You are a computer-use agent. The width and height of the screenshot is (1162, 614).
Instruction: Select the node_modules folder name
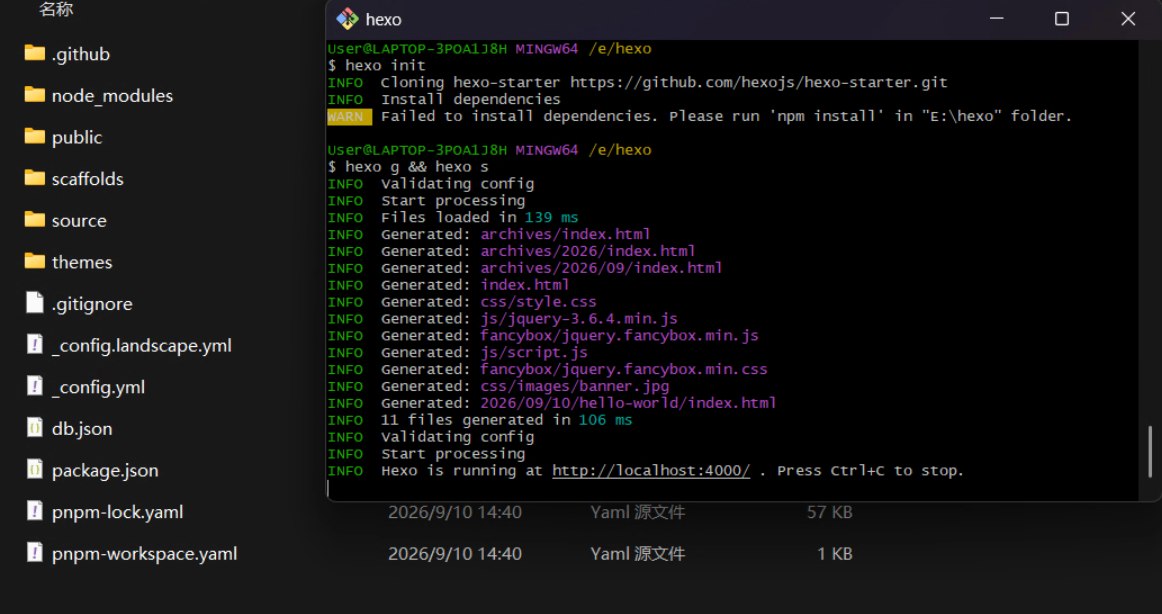(112, 96)
